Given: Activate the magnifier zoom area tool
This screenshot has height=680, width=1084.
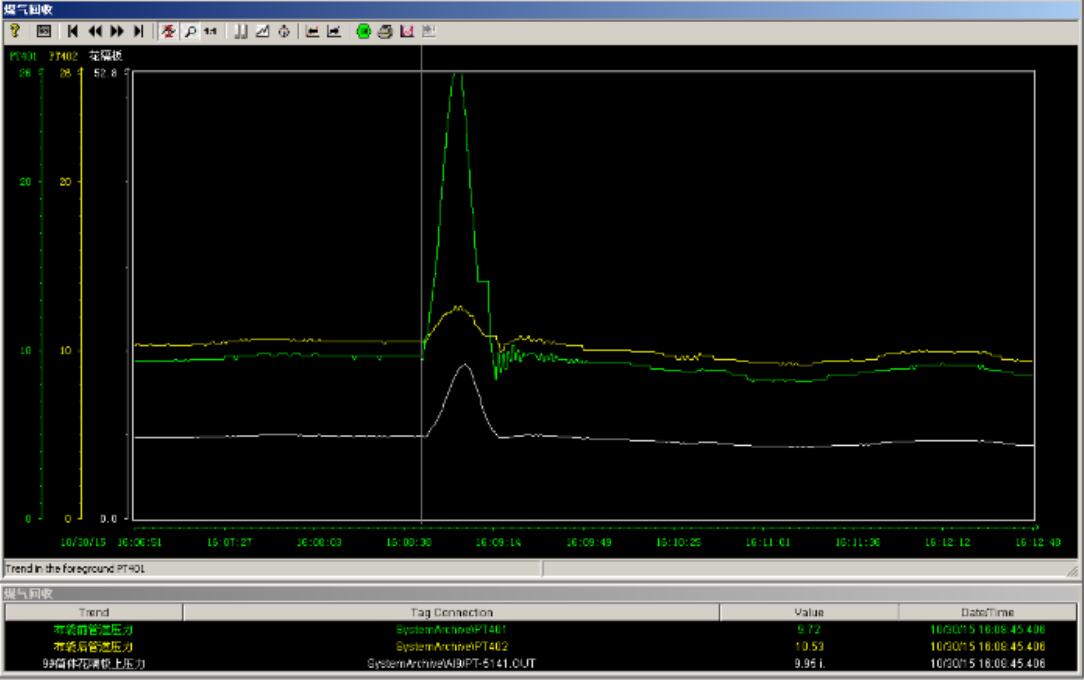Looking at the screenshot, I should tap(190, 31).
